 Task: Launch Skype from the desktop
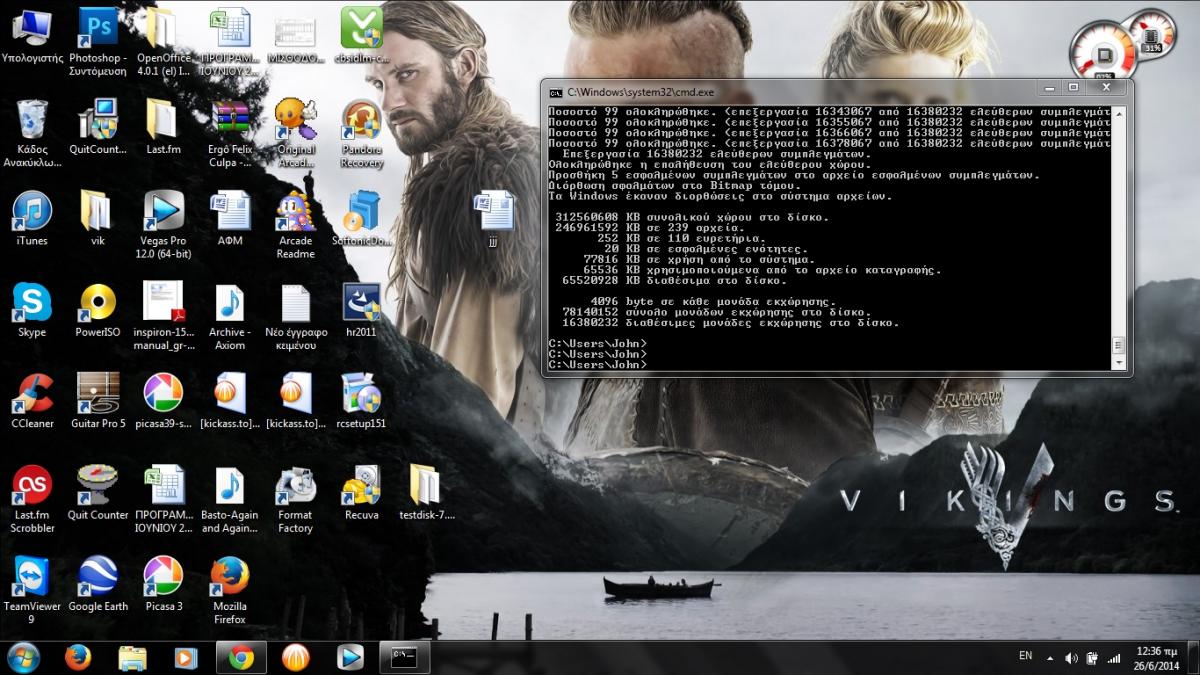click(32, 302)
